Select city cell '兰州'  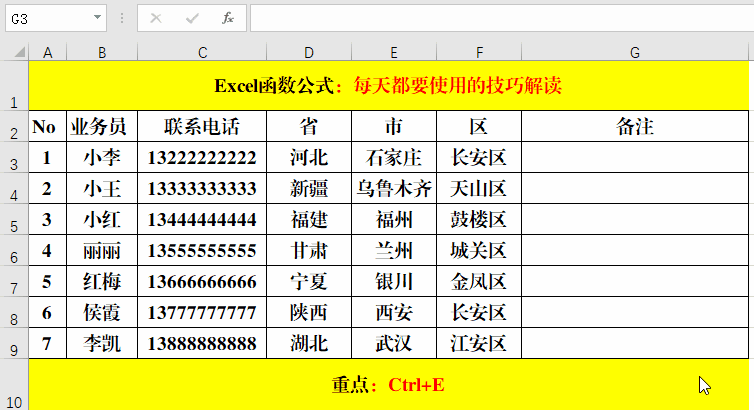click(394, 250)
